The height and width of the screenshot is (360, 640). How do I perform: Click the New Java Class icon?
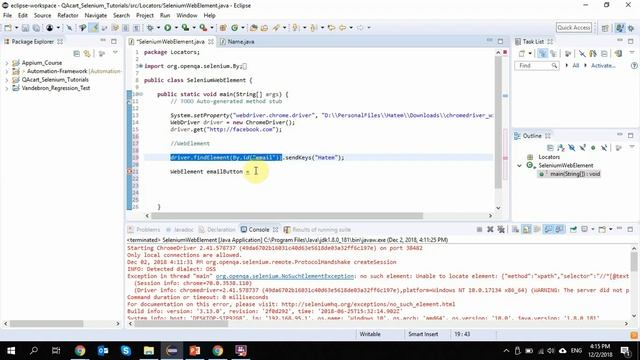(x=235, y=28)
